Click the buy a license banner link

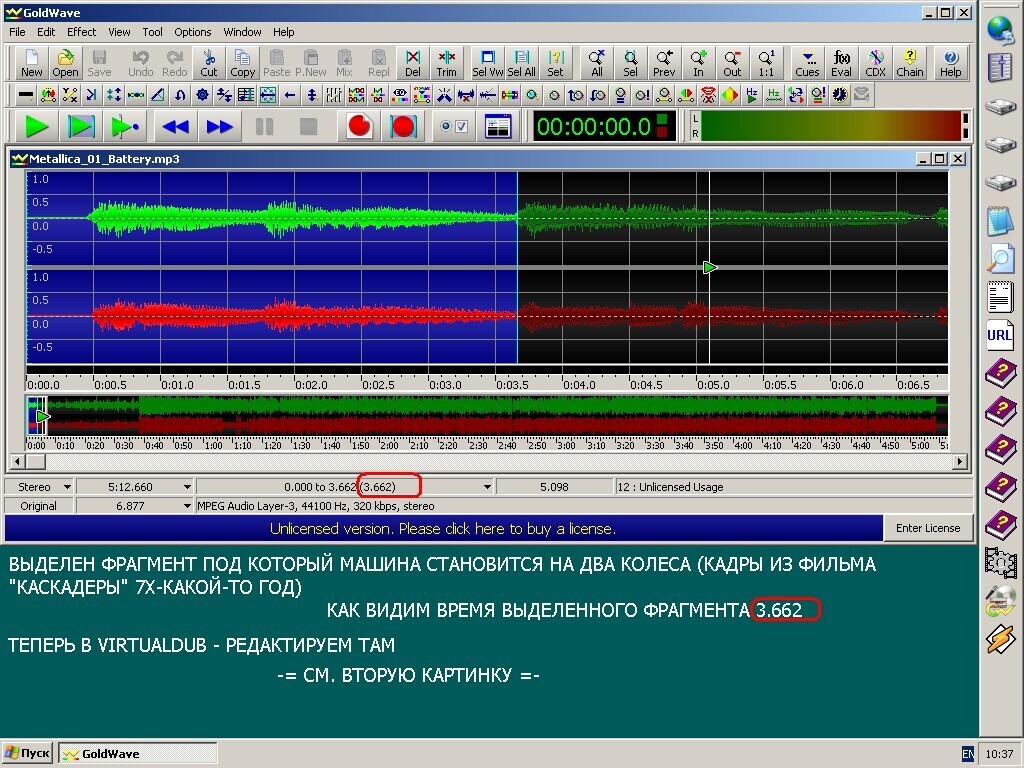(x=443, y=528)
